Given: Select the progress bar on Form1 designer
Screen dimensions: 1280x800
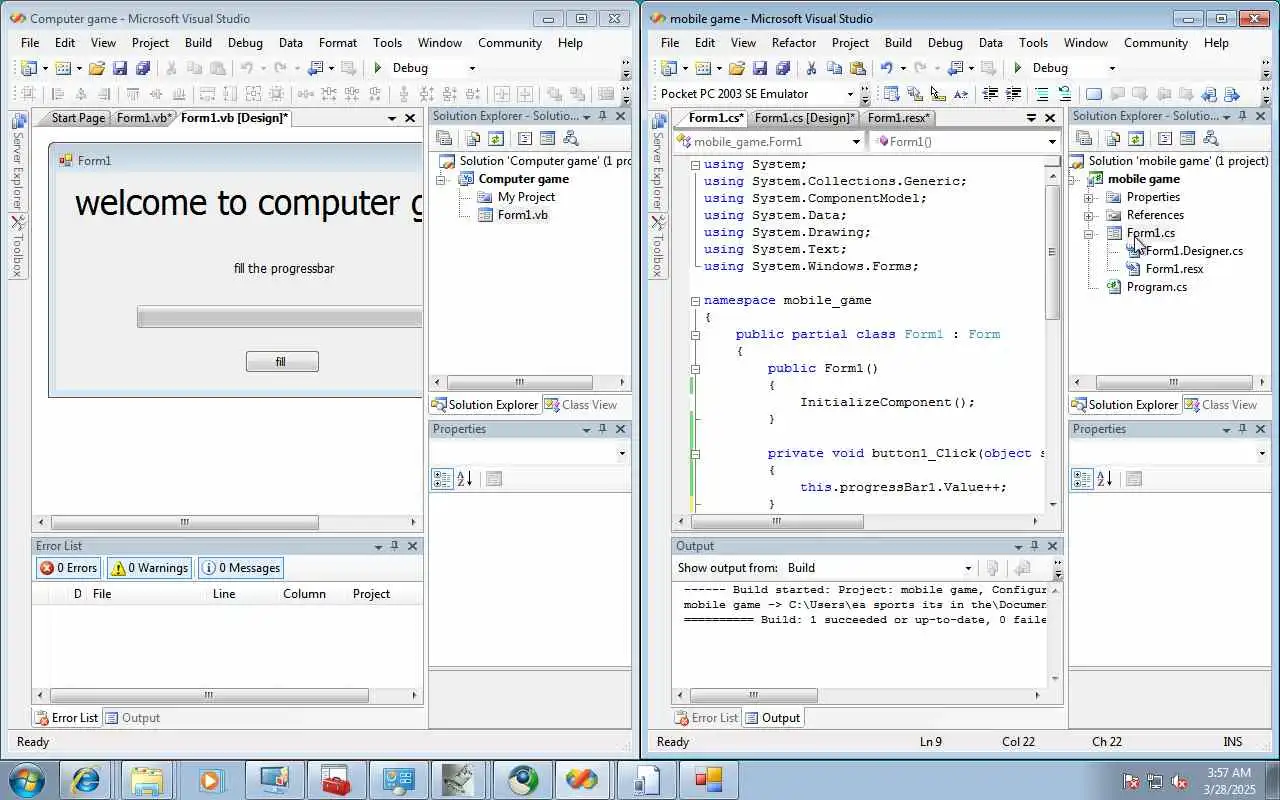Looking at the screenshot, I should (279, 318).
